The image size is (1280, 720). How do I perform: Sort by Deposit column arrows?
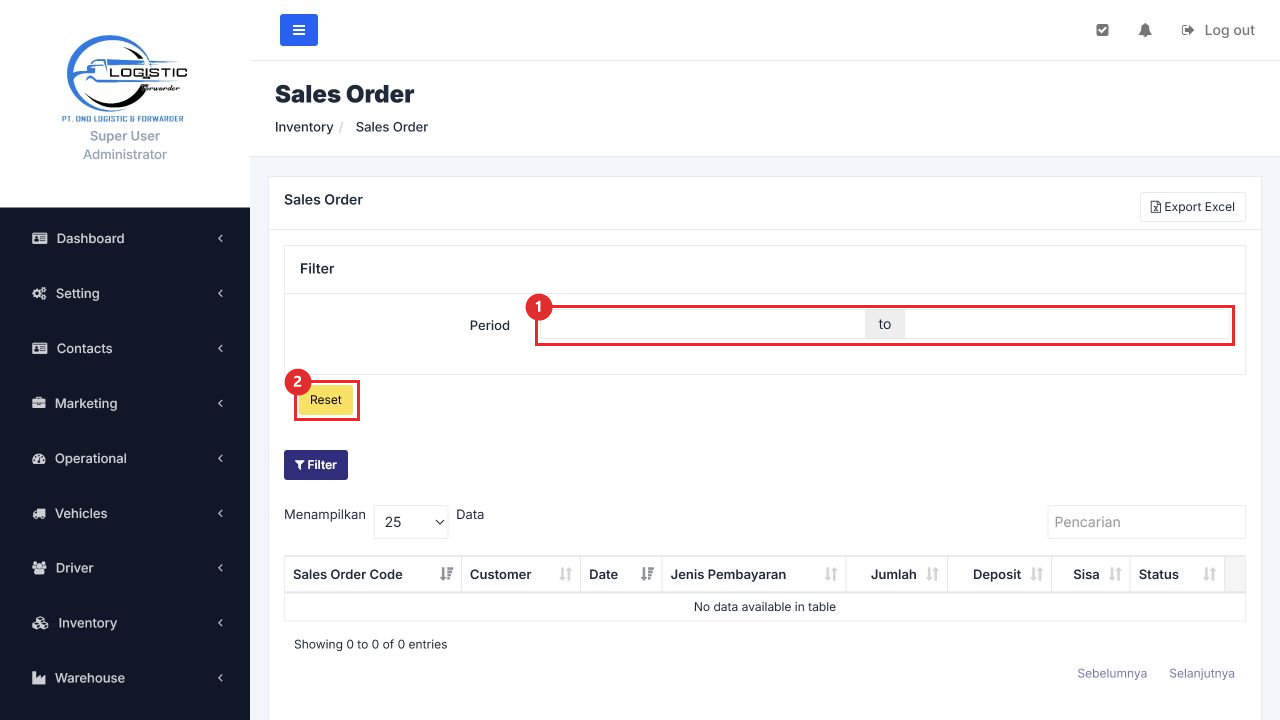(1036, 574)
